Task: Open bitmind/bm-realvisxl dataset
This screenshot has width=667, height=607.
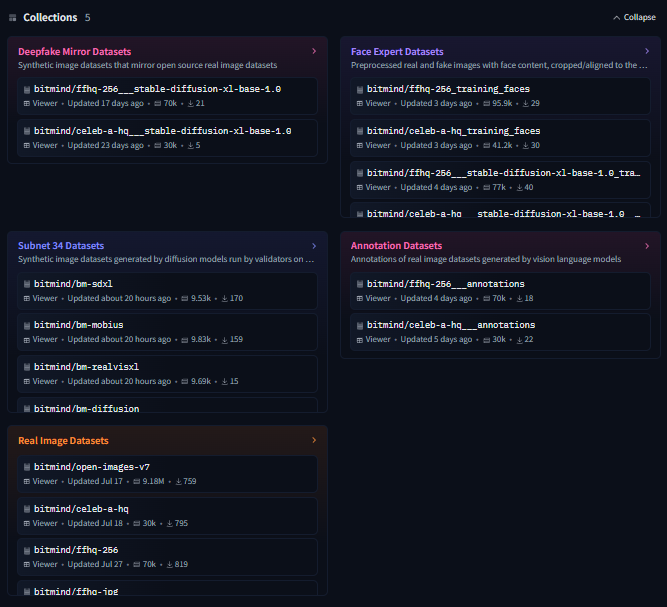Action: (x=167, y=374)
